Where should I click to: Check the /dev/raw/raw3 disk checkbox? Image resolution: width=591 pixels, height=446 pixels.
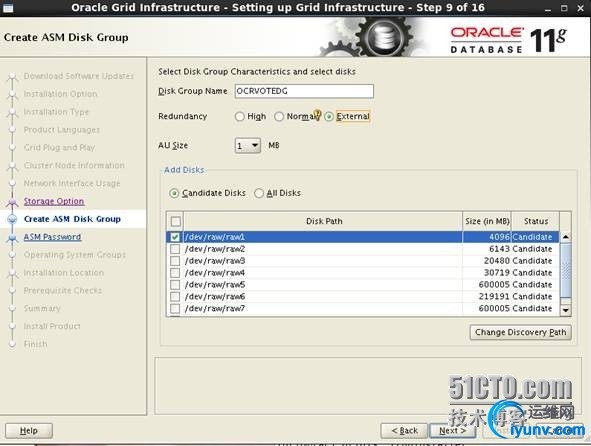pos(175,261)
